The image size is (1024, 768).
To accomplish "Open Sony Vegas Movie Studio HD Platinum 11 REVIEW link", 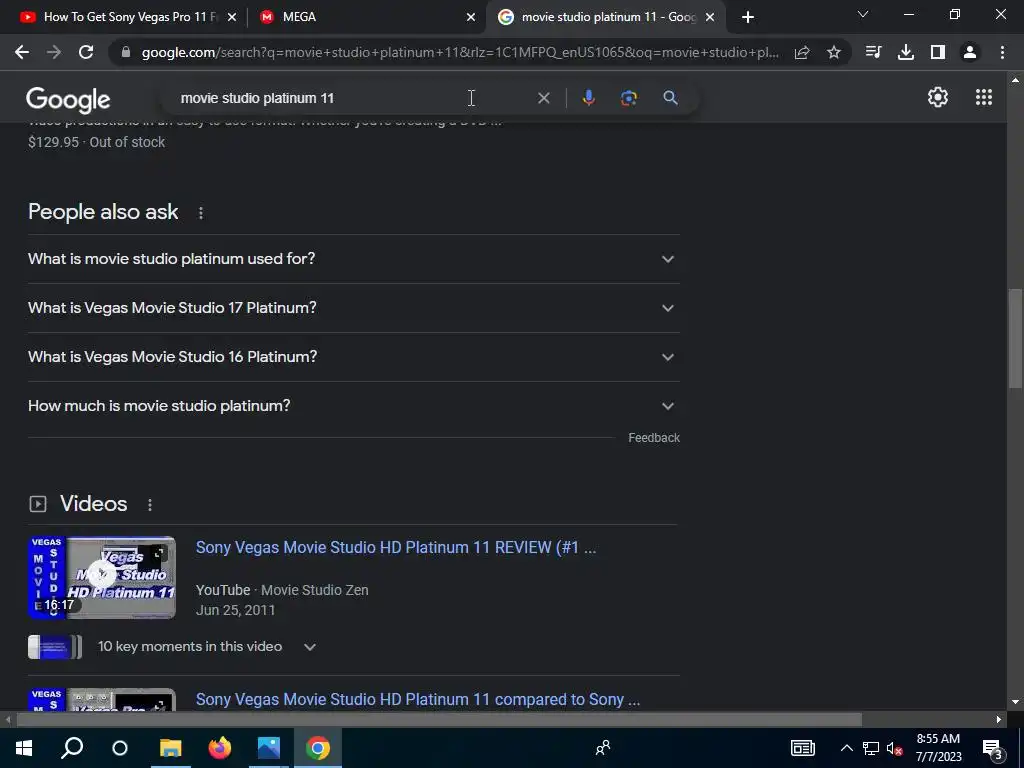I will click(x=396, y=547).
